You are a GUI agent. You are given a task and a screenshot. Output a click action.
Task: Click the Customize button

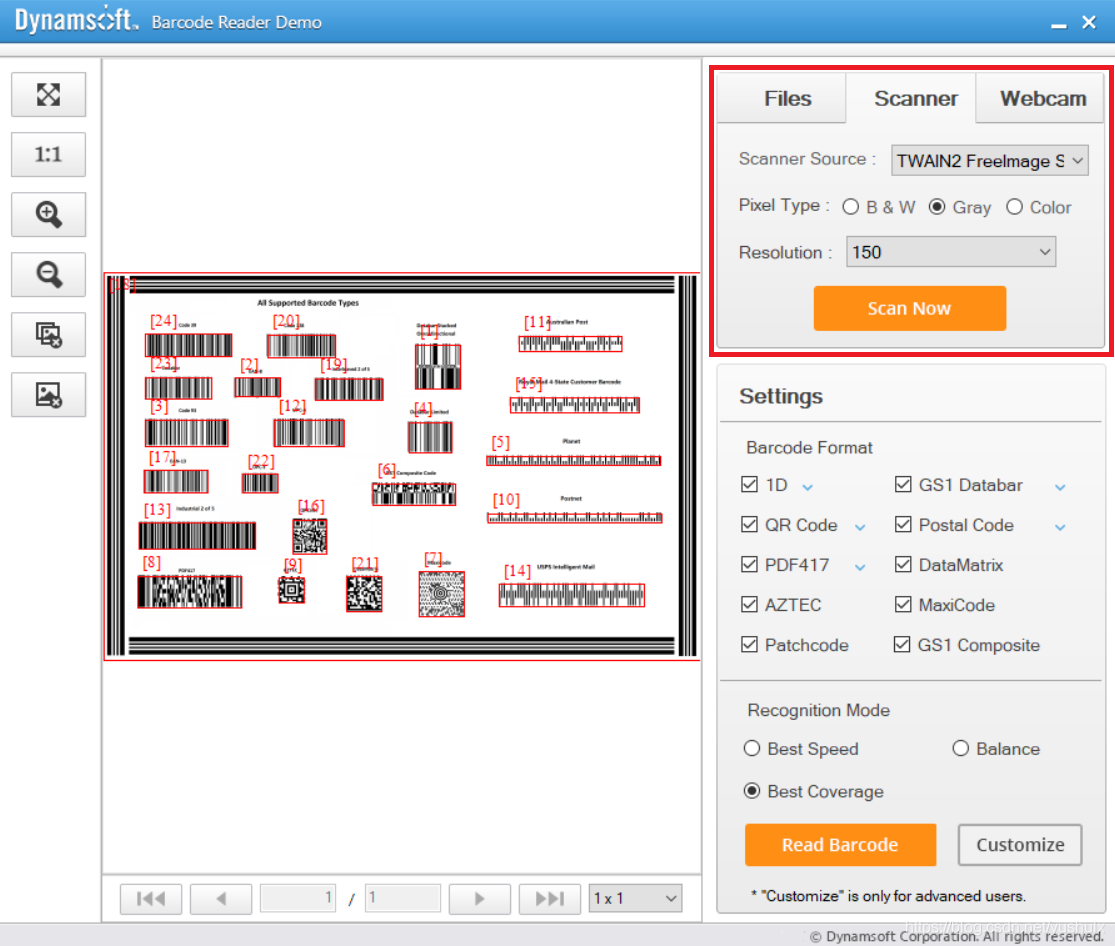pyautogui.click(x=1020, y=844)
